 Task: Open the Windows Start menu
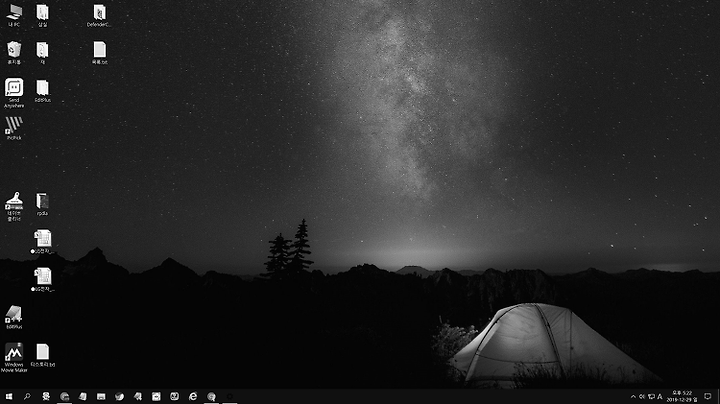(9, 396)
